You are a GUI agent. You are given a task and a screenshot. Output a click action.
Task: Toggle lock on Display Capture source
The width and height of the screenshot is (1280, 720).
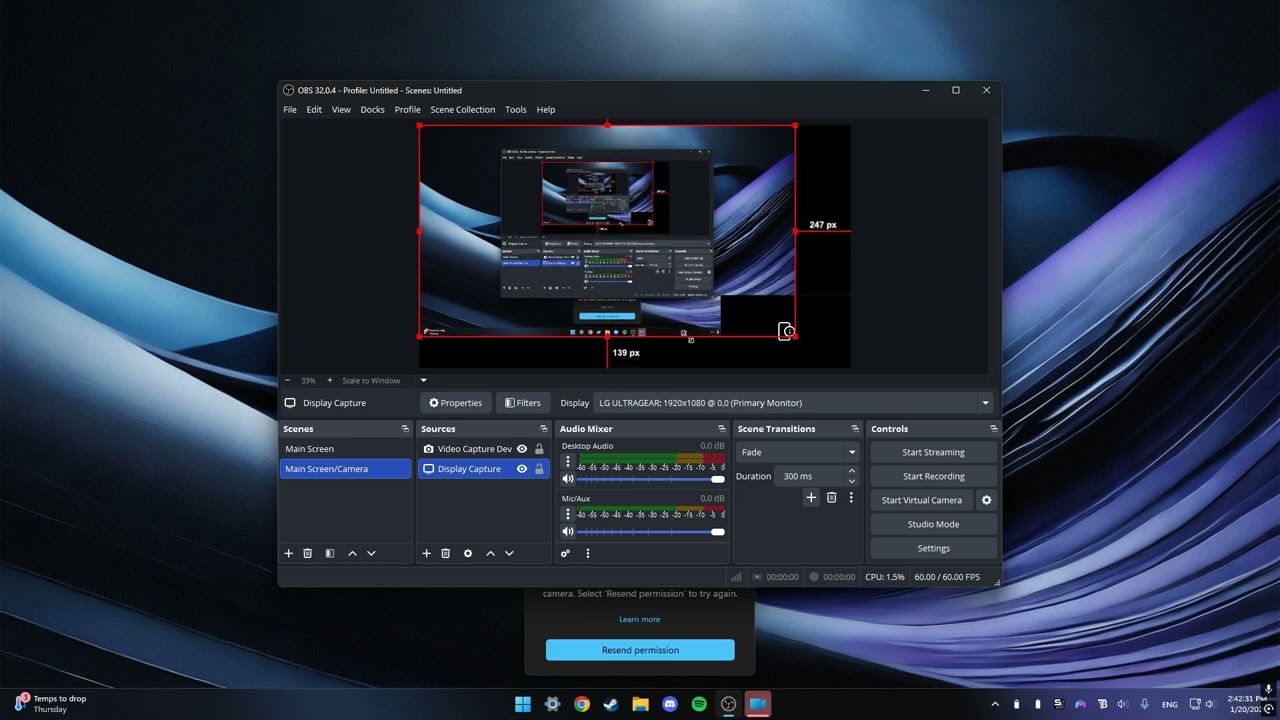tap(539, 469)
